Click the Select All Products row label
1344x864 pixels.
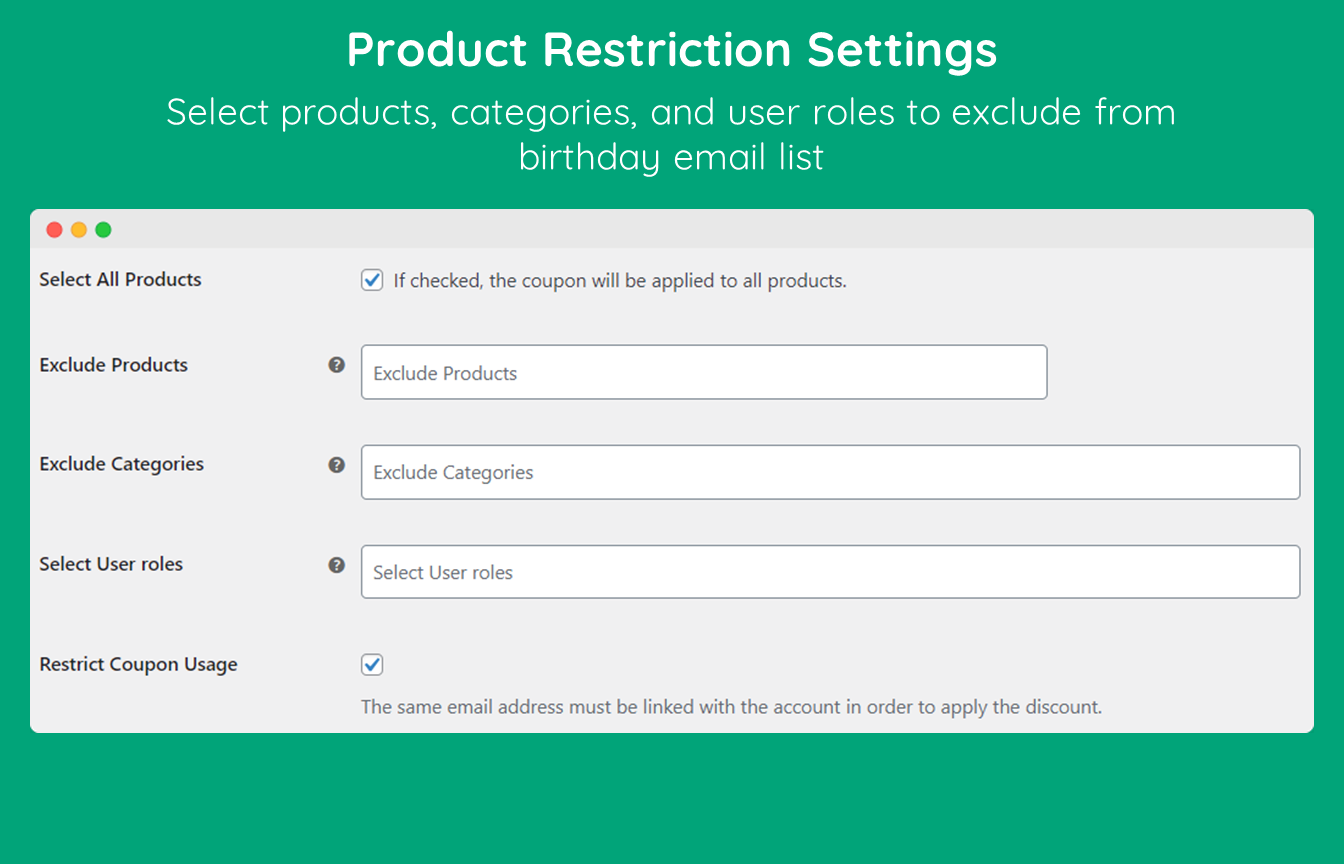coord(120,280)
